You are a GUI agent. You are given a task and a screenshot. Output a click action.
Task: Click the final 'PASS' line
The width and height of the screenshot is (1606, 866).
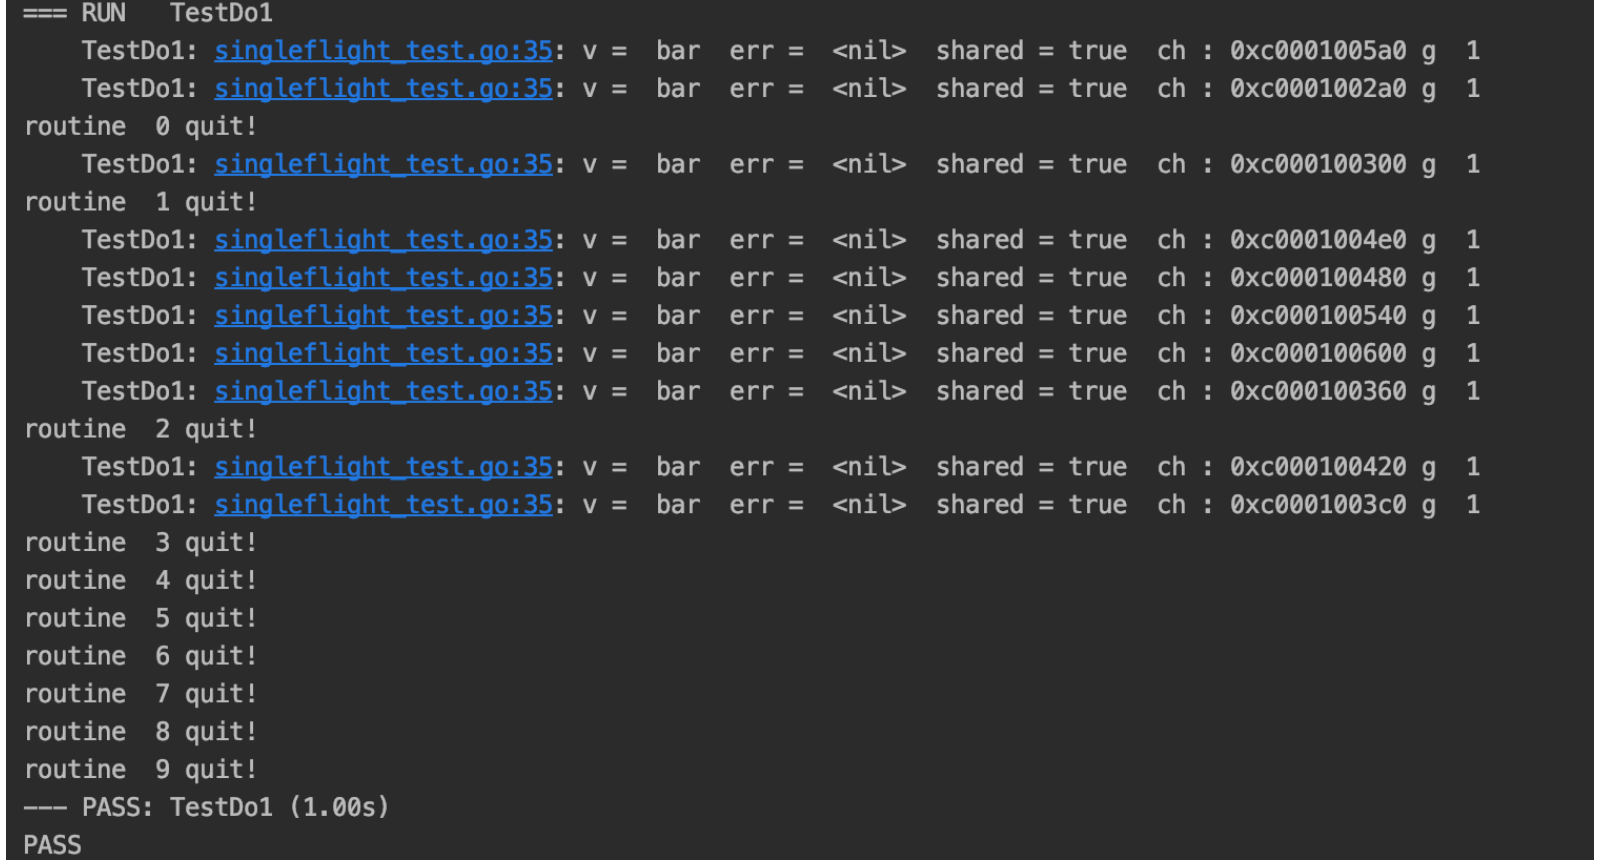pyautogui.click(x=53, y=845)
